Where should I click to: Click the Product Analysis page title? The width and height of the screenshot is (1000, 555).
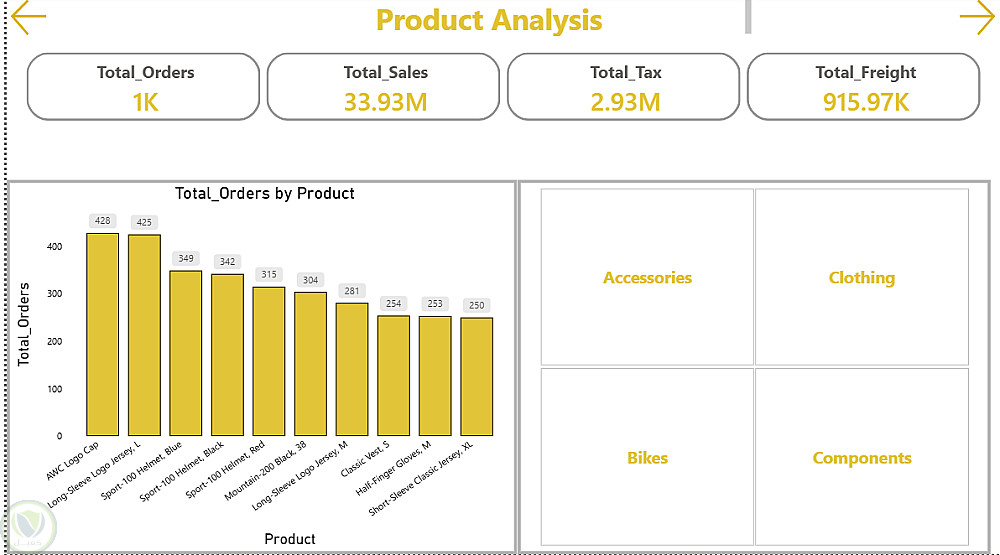(x=489, y=20)
